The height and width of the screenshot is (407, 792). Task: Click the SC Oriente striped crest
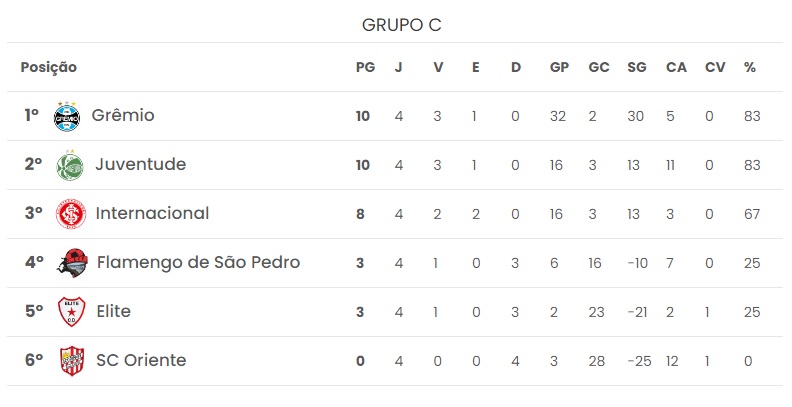[x=72, y=361]
